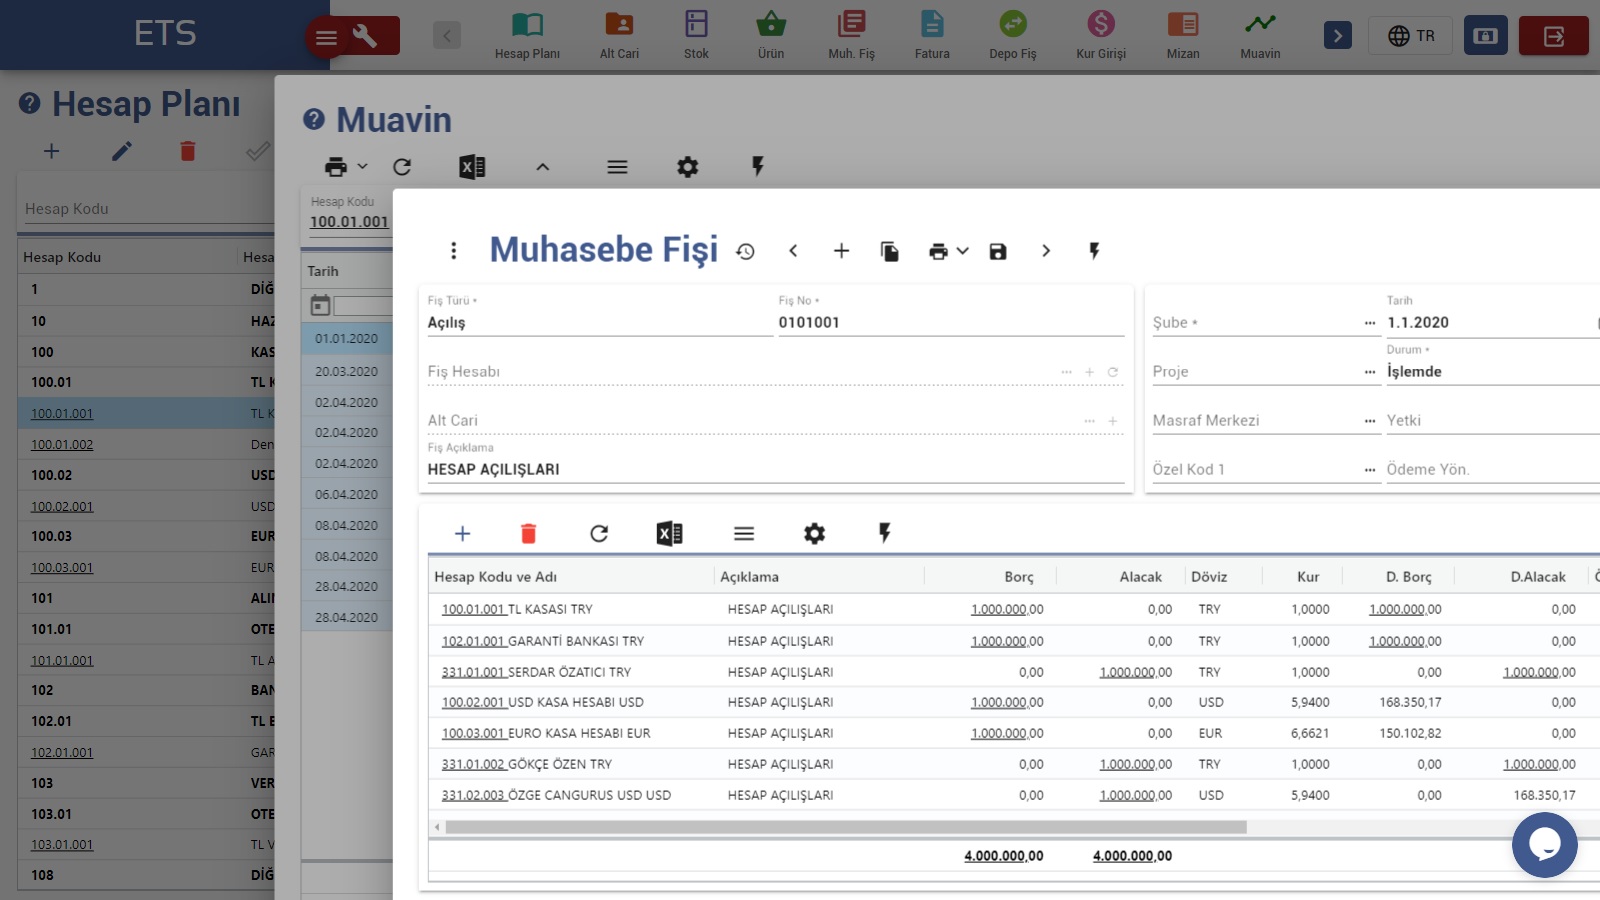Click the Tarih field 1.1.2020

point(1488,323)
